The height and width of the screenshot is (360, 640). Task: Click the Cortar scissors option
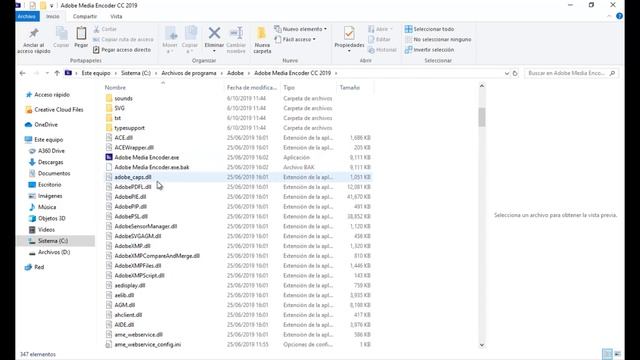pyautogui.click(x=105, y=29)
